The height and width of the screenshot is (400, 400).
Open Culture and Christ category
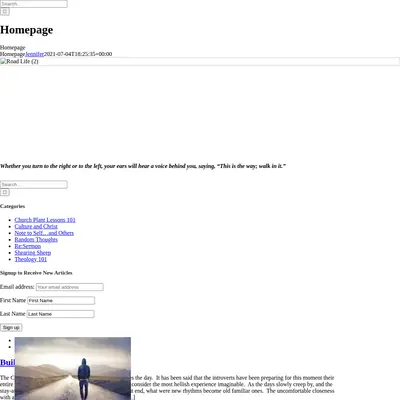pyautogui.click(x=36, y=226)
